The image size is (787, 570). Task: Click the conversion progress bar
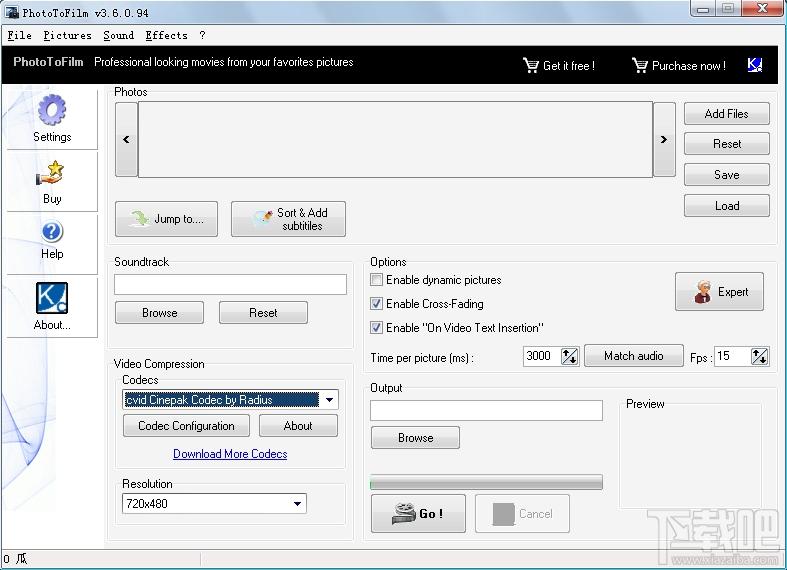coord(486,482)
